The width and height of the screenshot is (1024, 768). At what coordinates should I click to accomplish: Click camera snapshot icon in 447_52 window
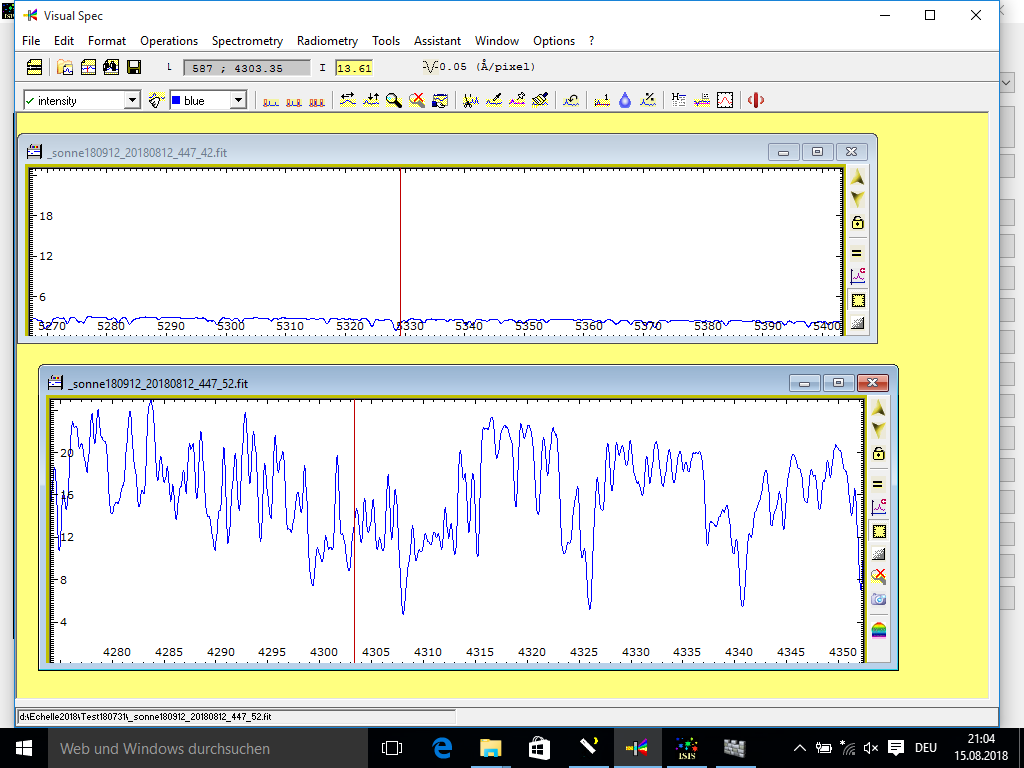pos(878,599)
